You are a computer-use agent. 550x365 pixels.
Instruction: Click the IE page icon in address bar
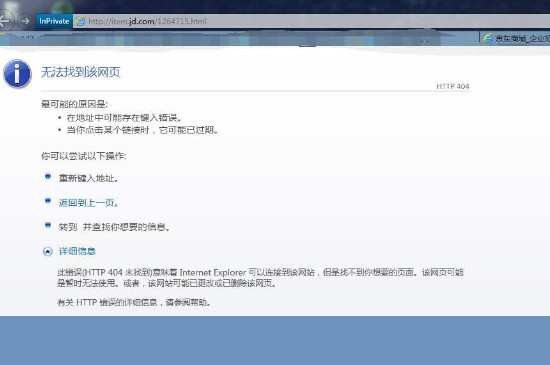[81, 21]
